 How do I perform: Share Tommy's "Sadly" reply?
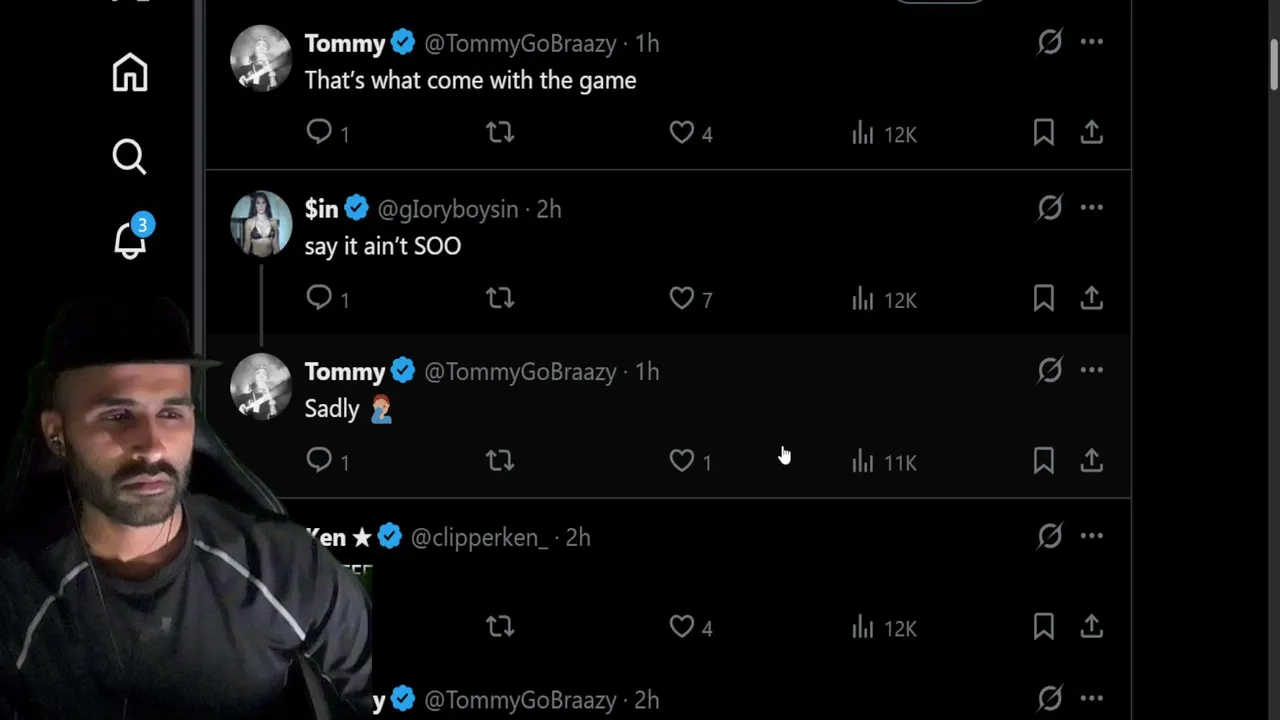(1092, 460)
